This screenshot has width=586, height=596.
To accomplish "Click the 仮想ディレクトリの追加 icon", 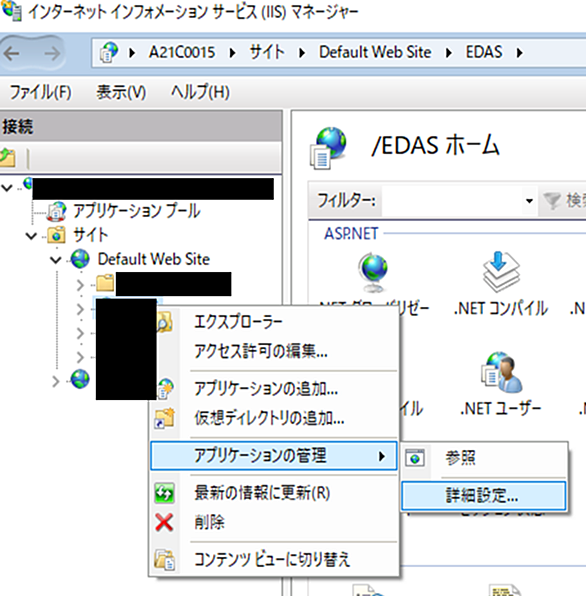I will pyautogui.click(x=165, y=418).
